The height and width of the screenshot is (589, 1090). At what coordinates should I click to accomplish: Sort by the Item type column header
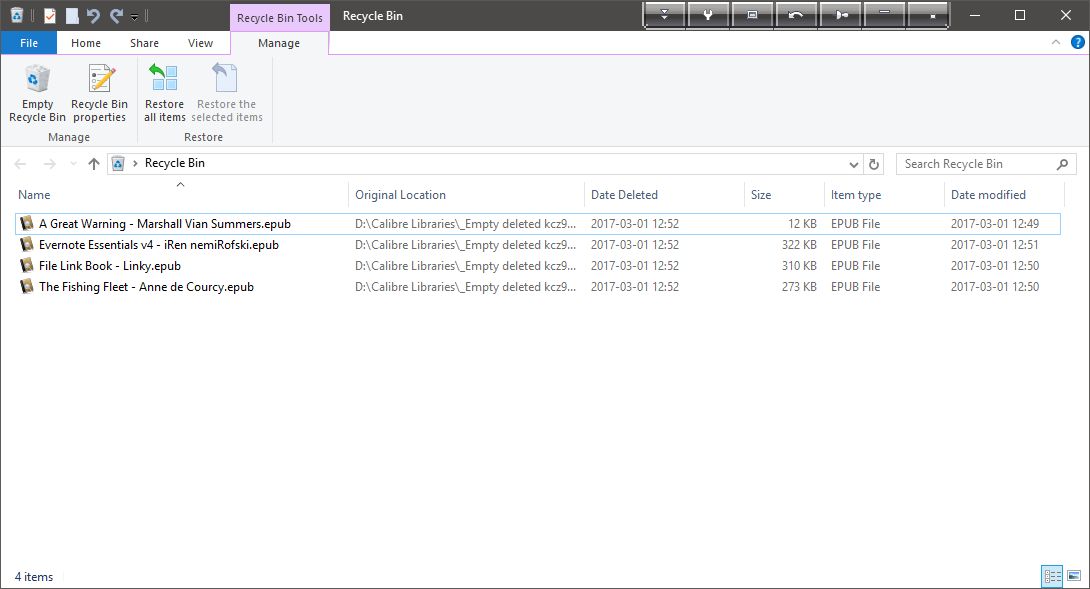click(884, 195)
